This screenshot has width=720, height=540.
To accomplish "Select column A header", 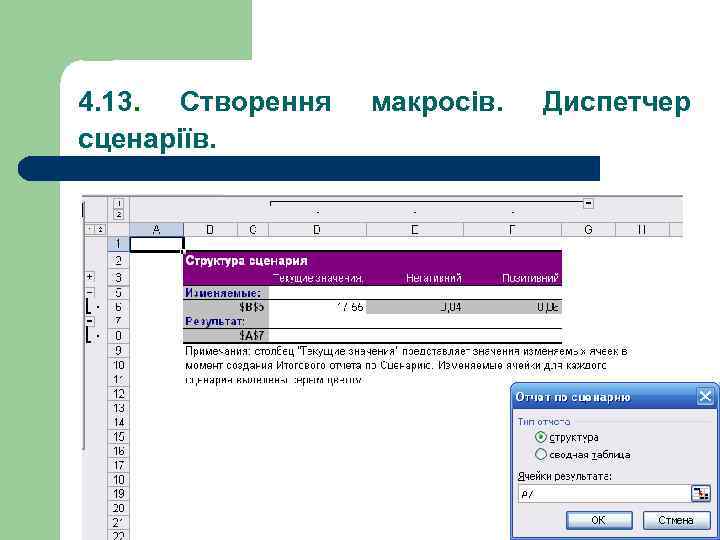I will point(156,230).
